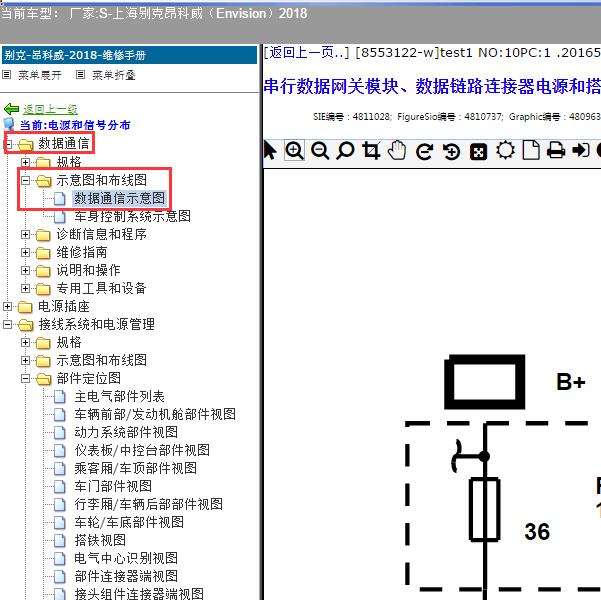601x600 pixels.
Task: Choose the plain magnifier search-zoom tool
Action: pos(345,150)
